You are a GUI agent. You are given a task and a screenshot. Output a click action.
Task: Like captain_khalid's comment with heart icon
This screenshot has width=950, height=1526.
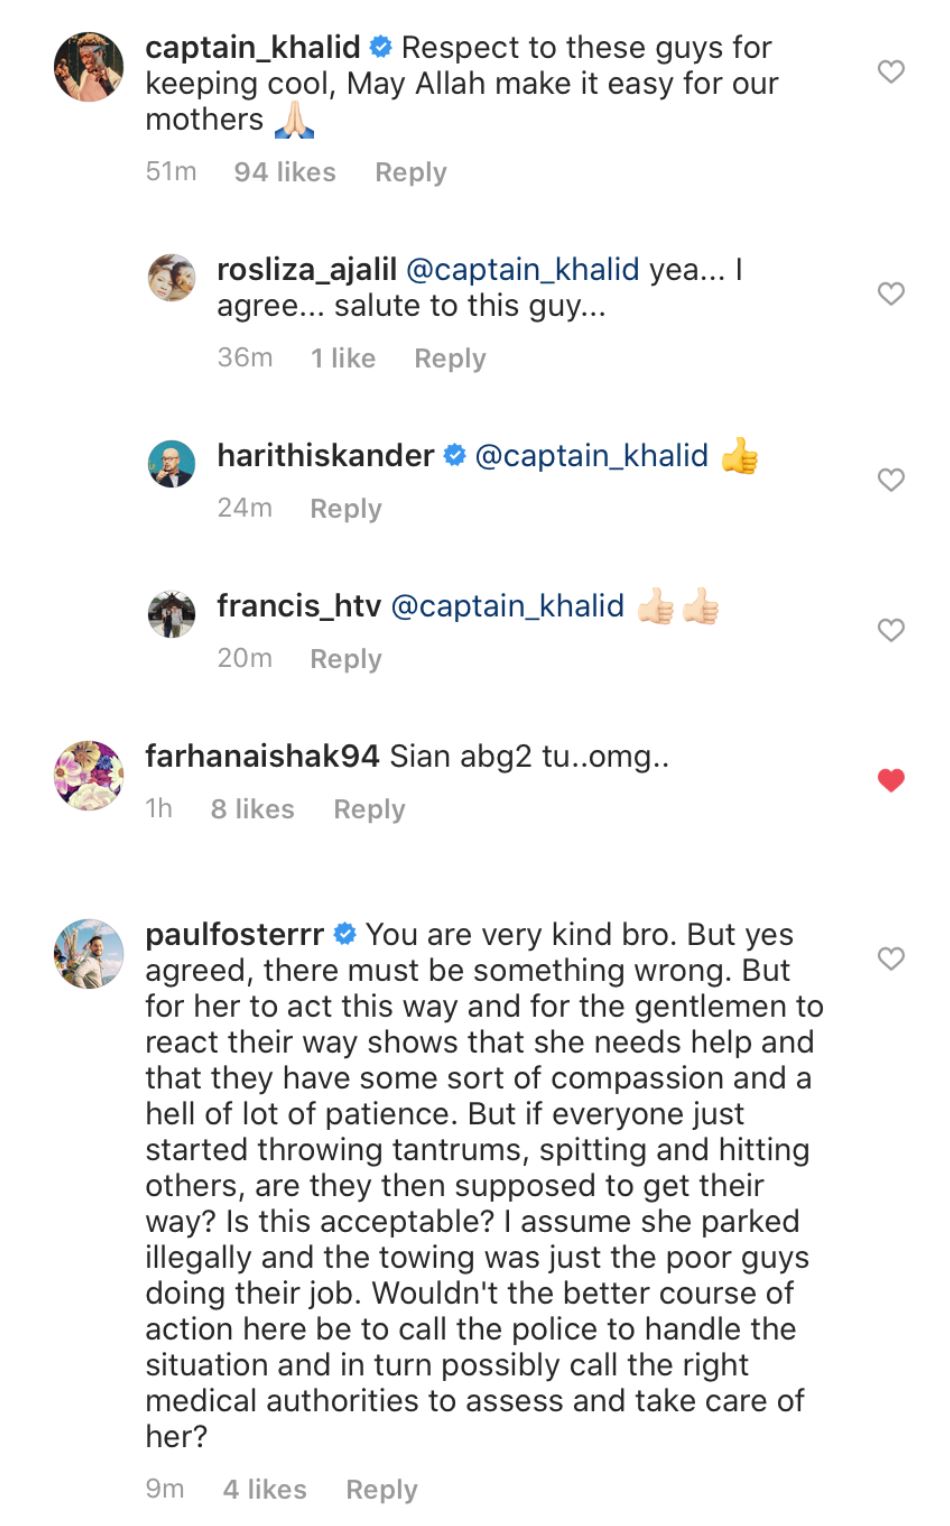coord(890,72)
